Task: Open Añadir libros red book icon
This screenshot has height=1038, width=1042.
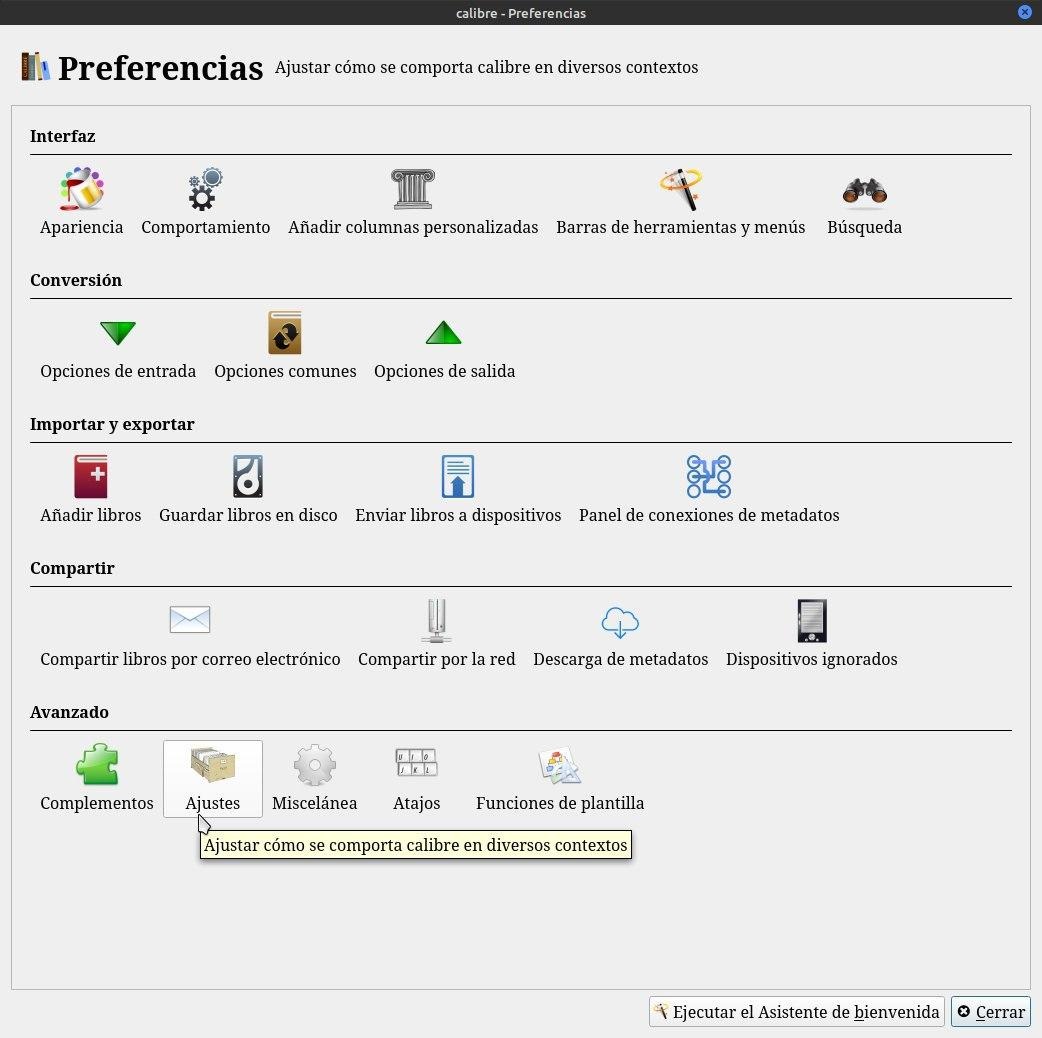Action: (90, 476)
